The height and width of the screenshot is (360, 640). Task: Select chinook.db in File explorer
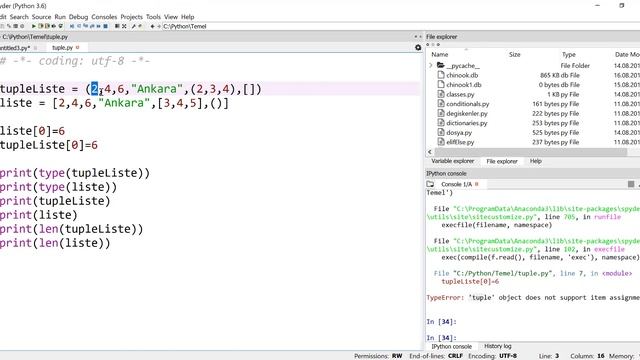(462, 75)
